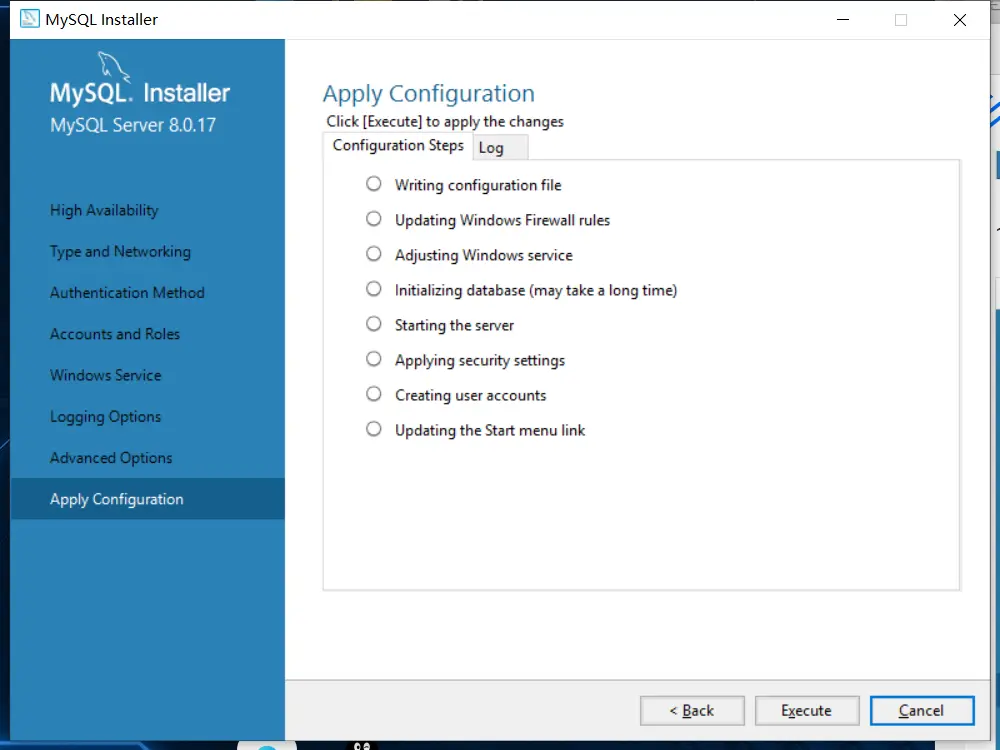Click the 'MySQL Server 8.0.17' version text

pos(133,125)
